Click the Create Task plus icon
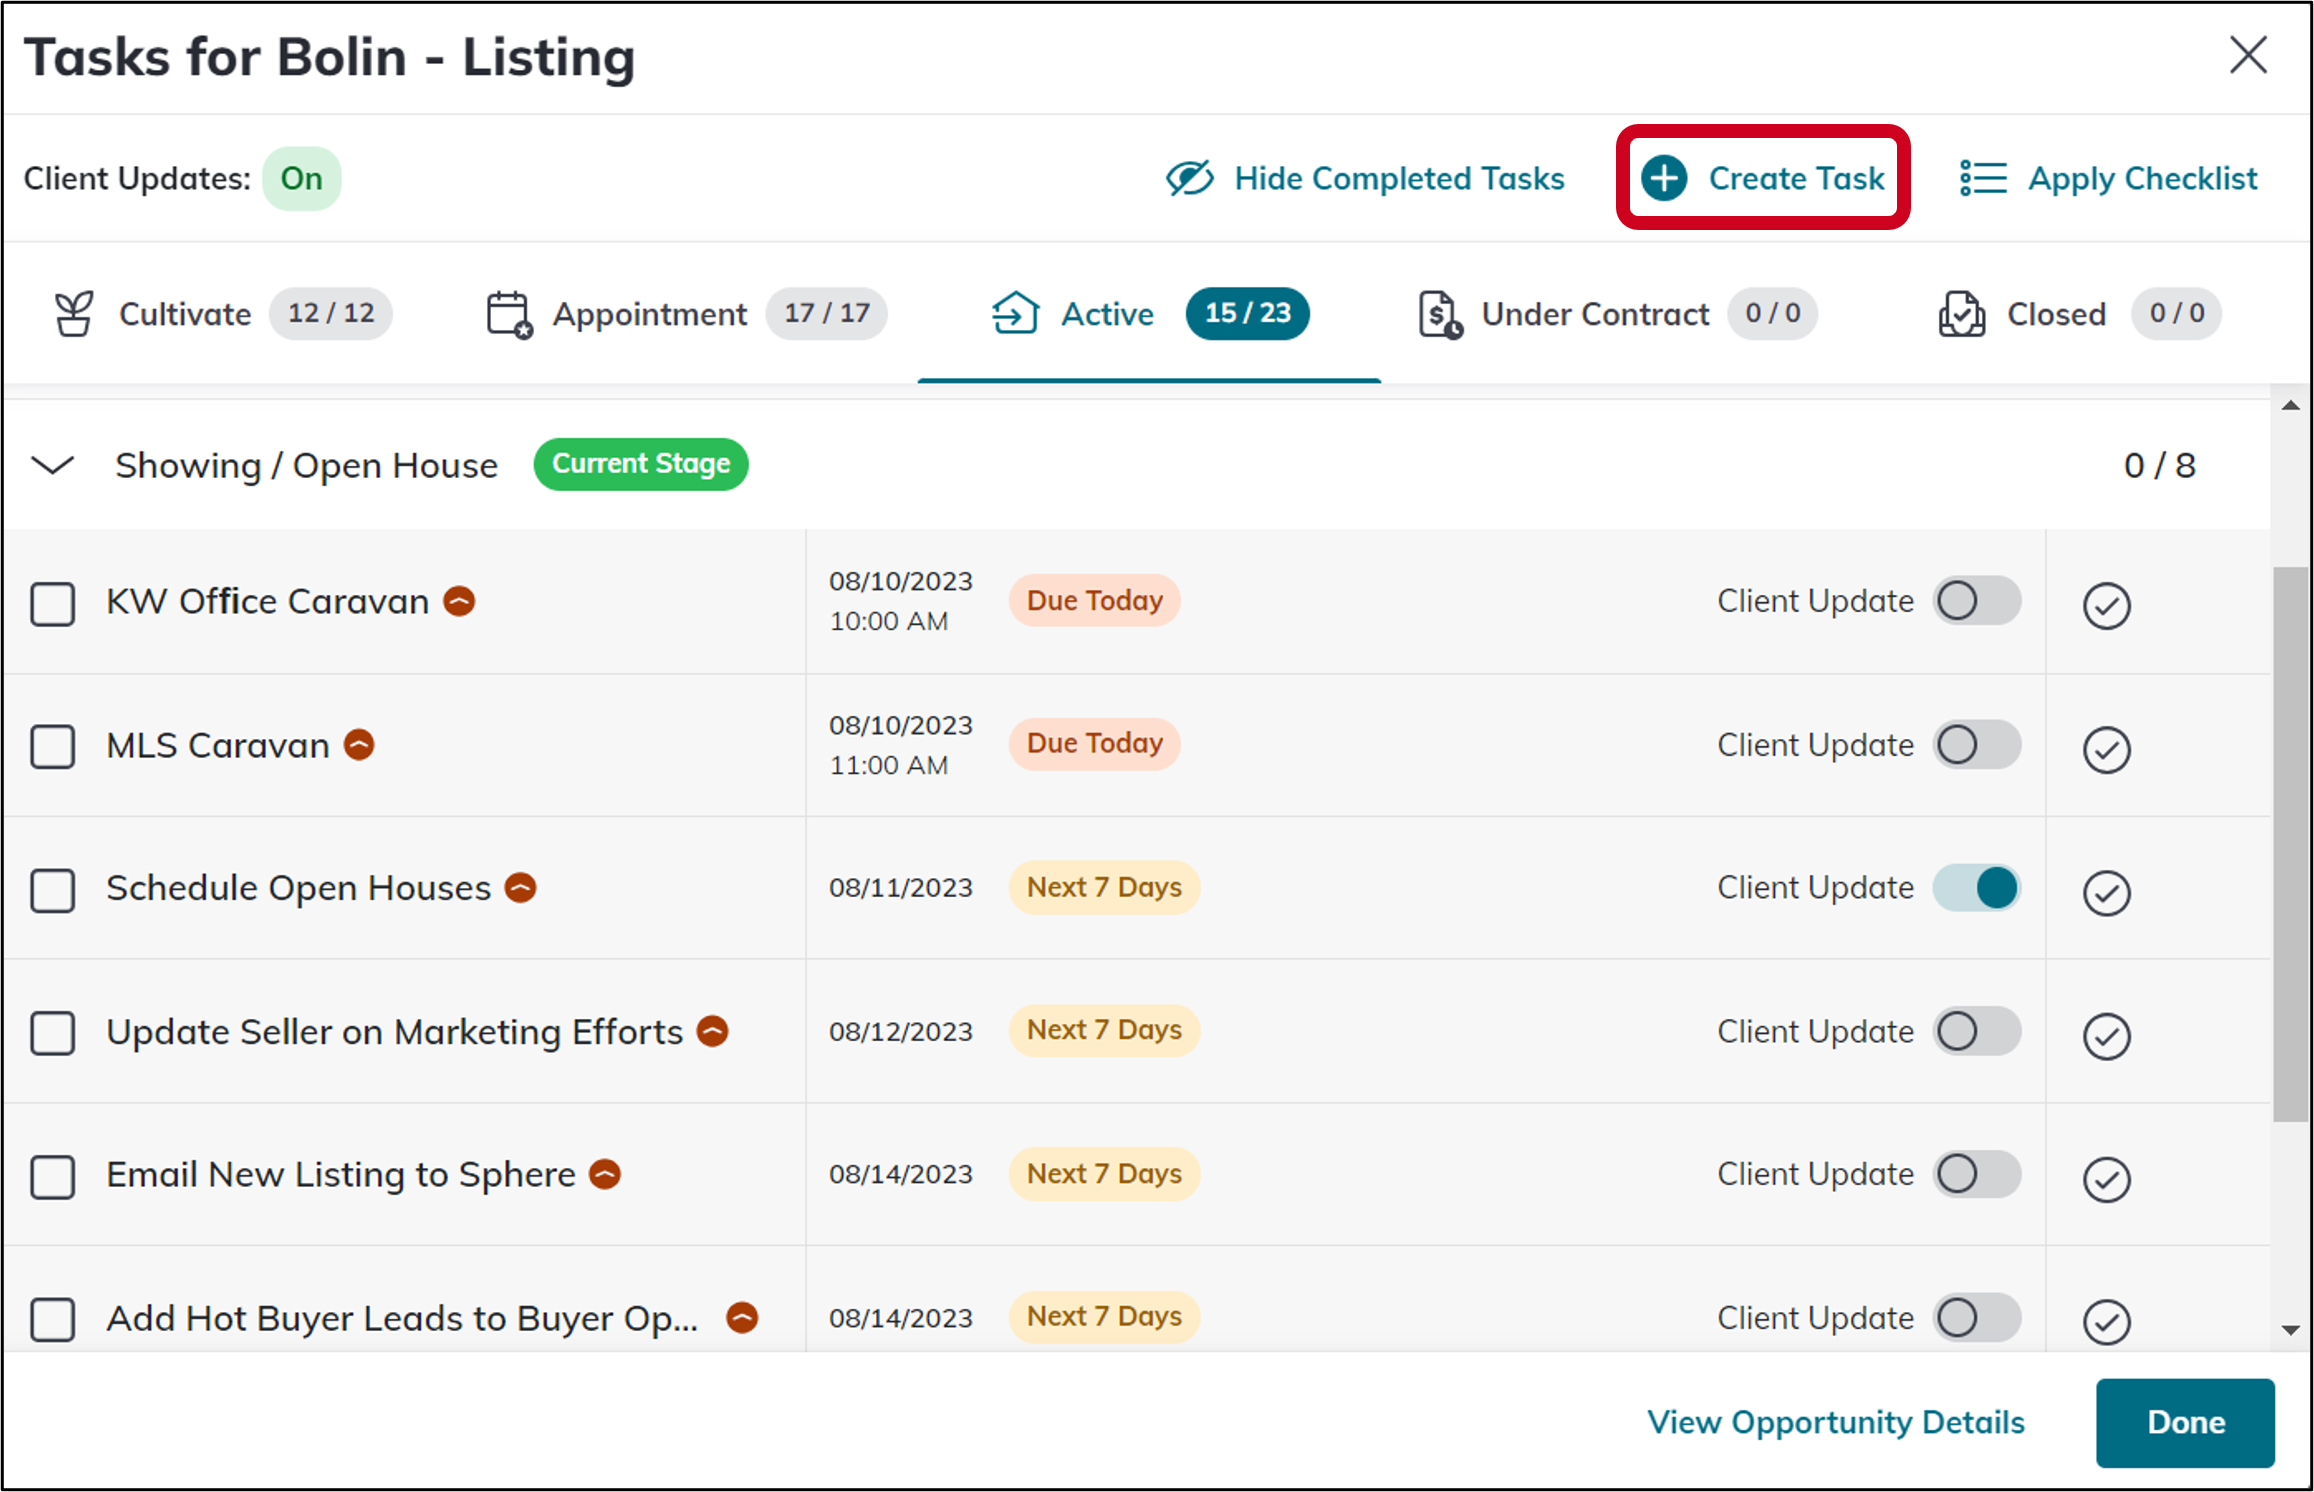The height and width of the screenshot is (1492, 2314). [x=1663, y=178]
